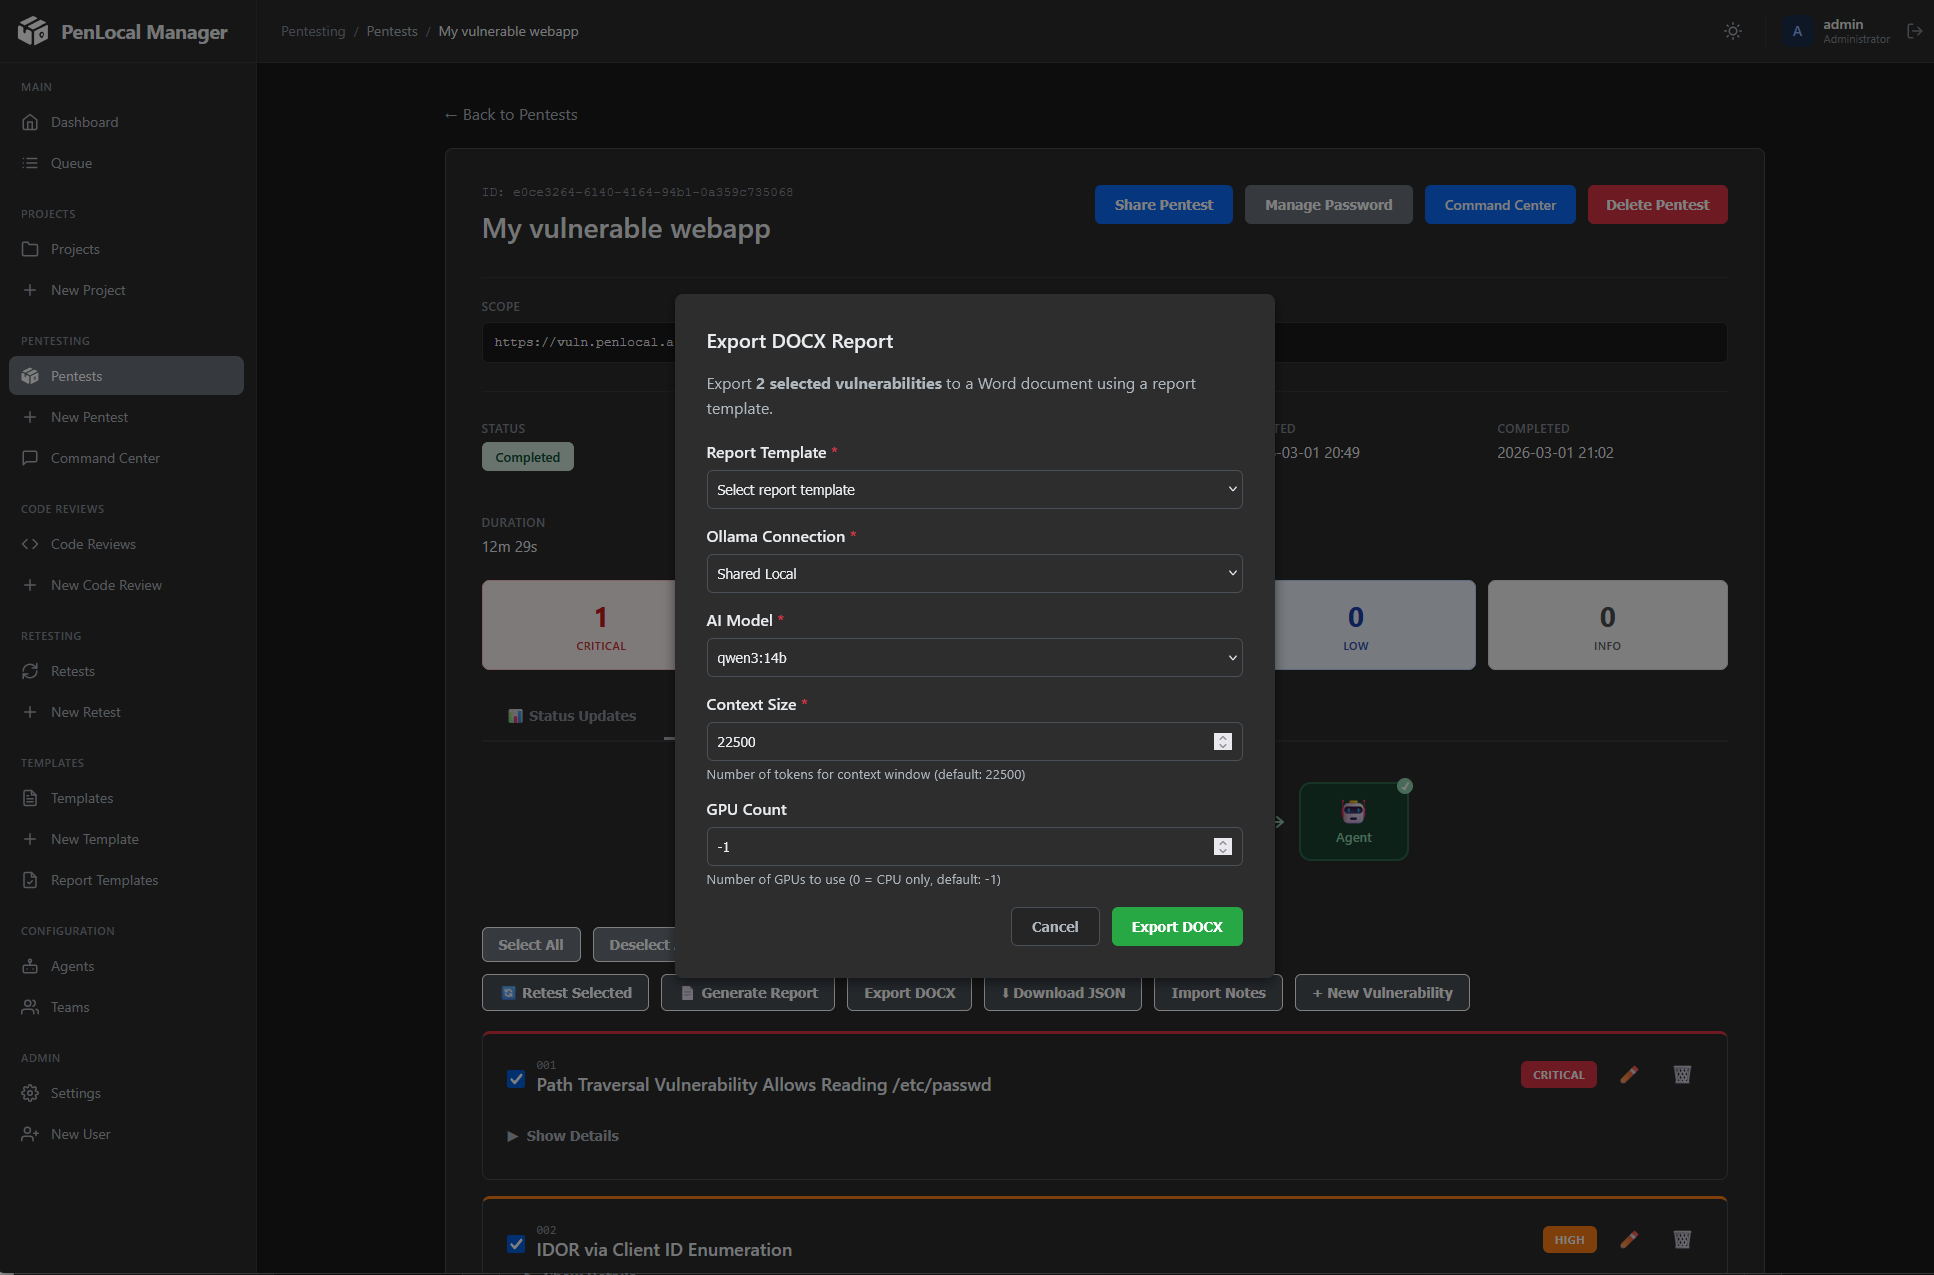Select the Queue icon in the sidebar

(x=31, y=162)
